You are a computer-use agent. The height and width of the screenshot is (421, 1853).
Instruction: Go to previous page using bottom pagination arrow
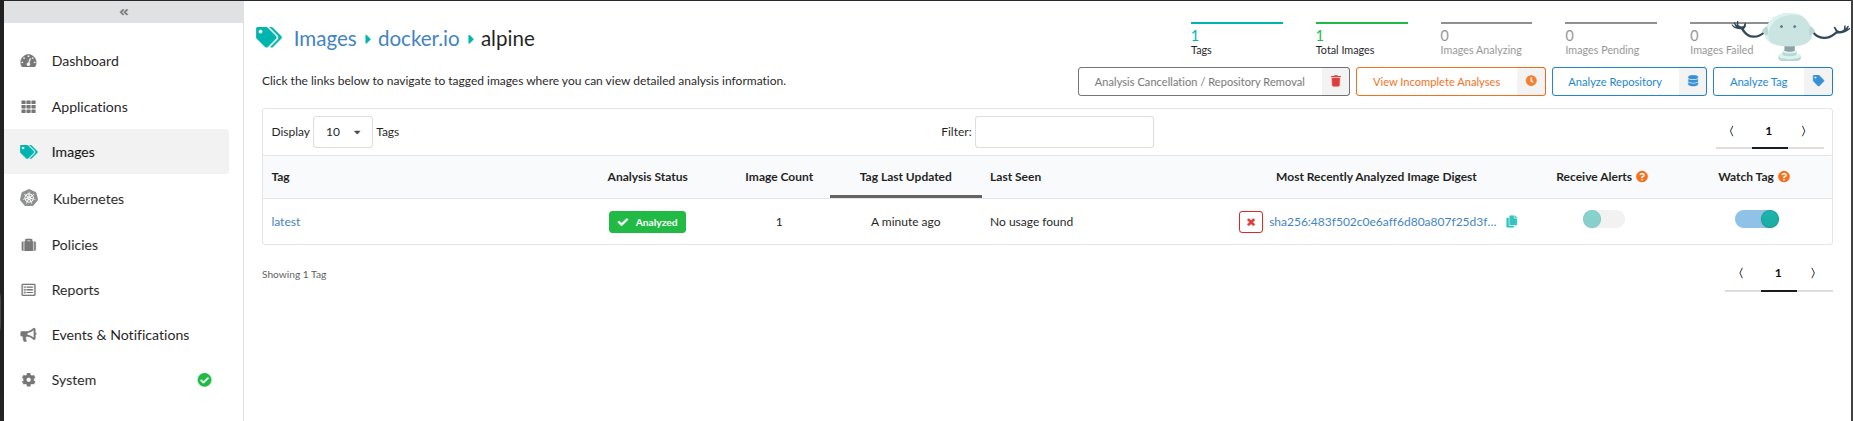click(1741, 273)
